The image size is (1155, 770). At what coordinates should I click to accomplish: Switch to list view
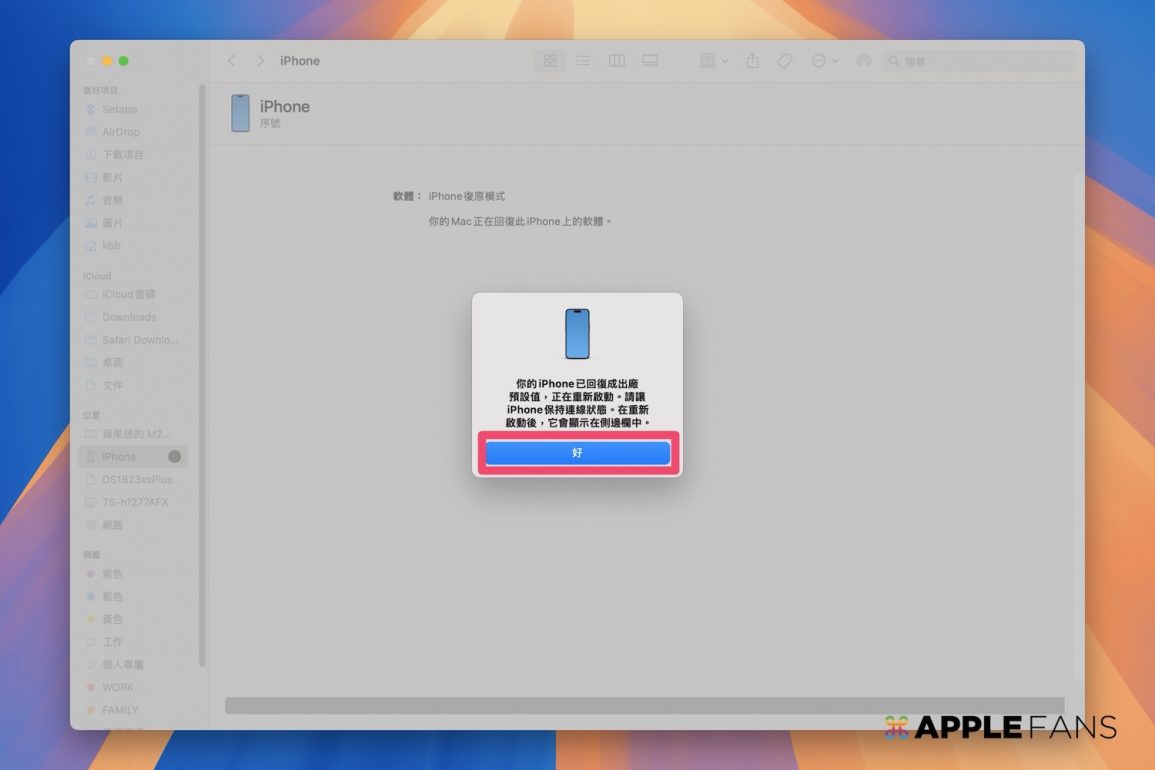pyautogui.click(x=583, y=61)
